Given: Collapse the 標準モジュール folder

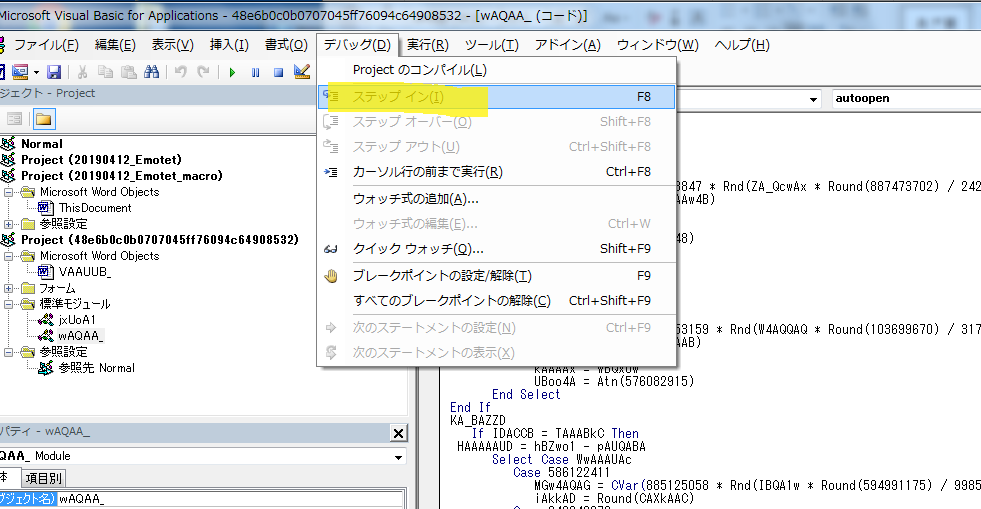Looking at the screenshot, I should (8, 304).
